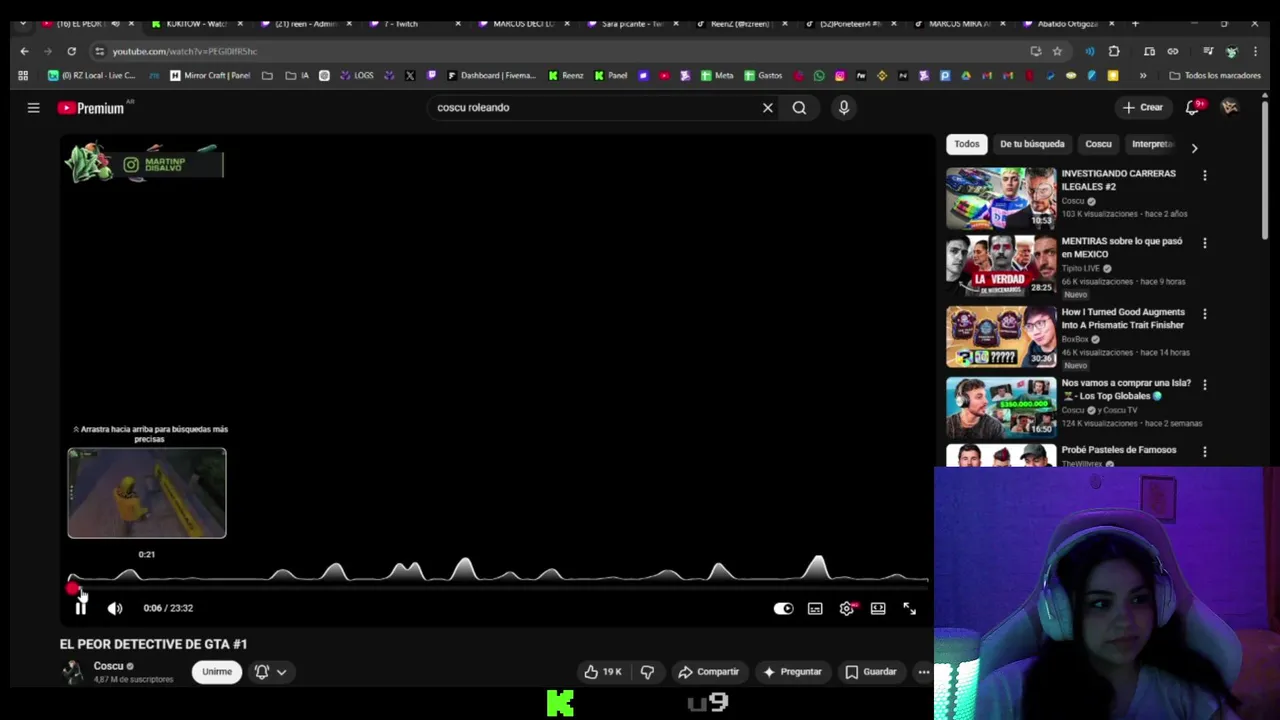Open options for 'How I Turned Good Augments'
Viewport: 1280px width, 720px height.
coord(1205,314)
